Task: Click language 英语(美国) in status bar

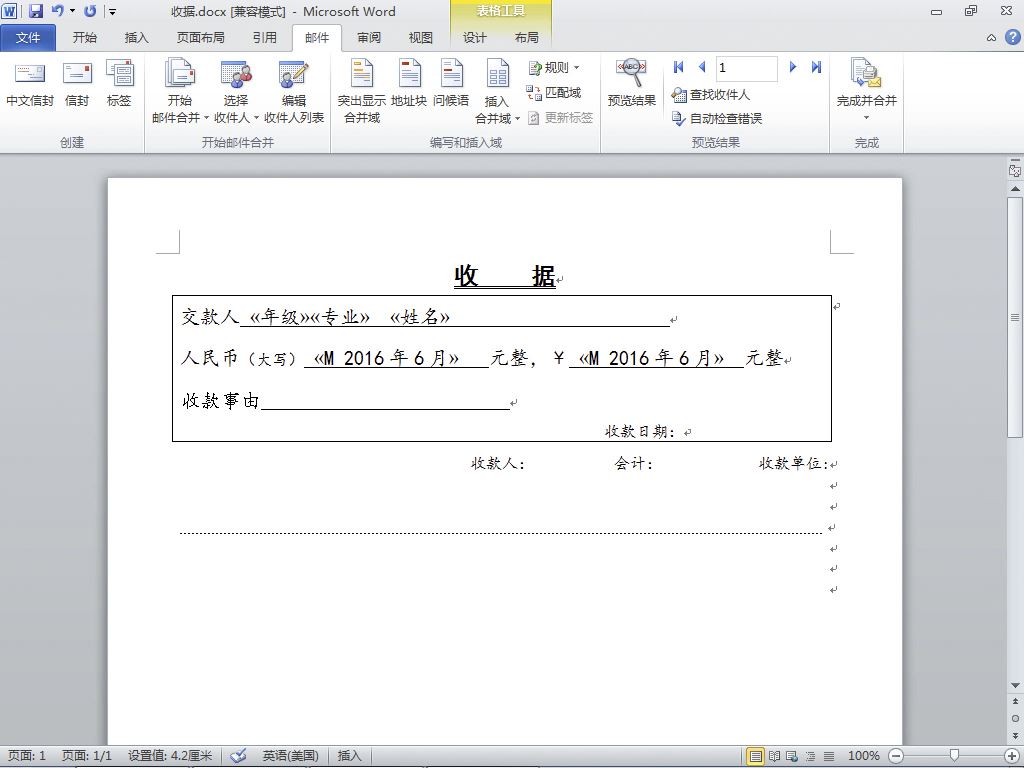Action: tap(291, 756)
